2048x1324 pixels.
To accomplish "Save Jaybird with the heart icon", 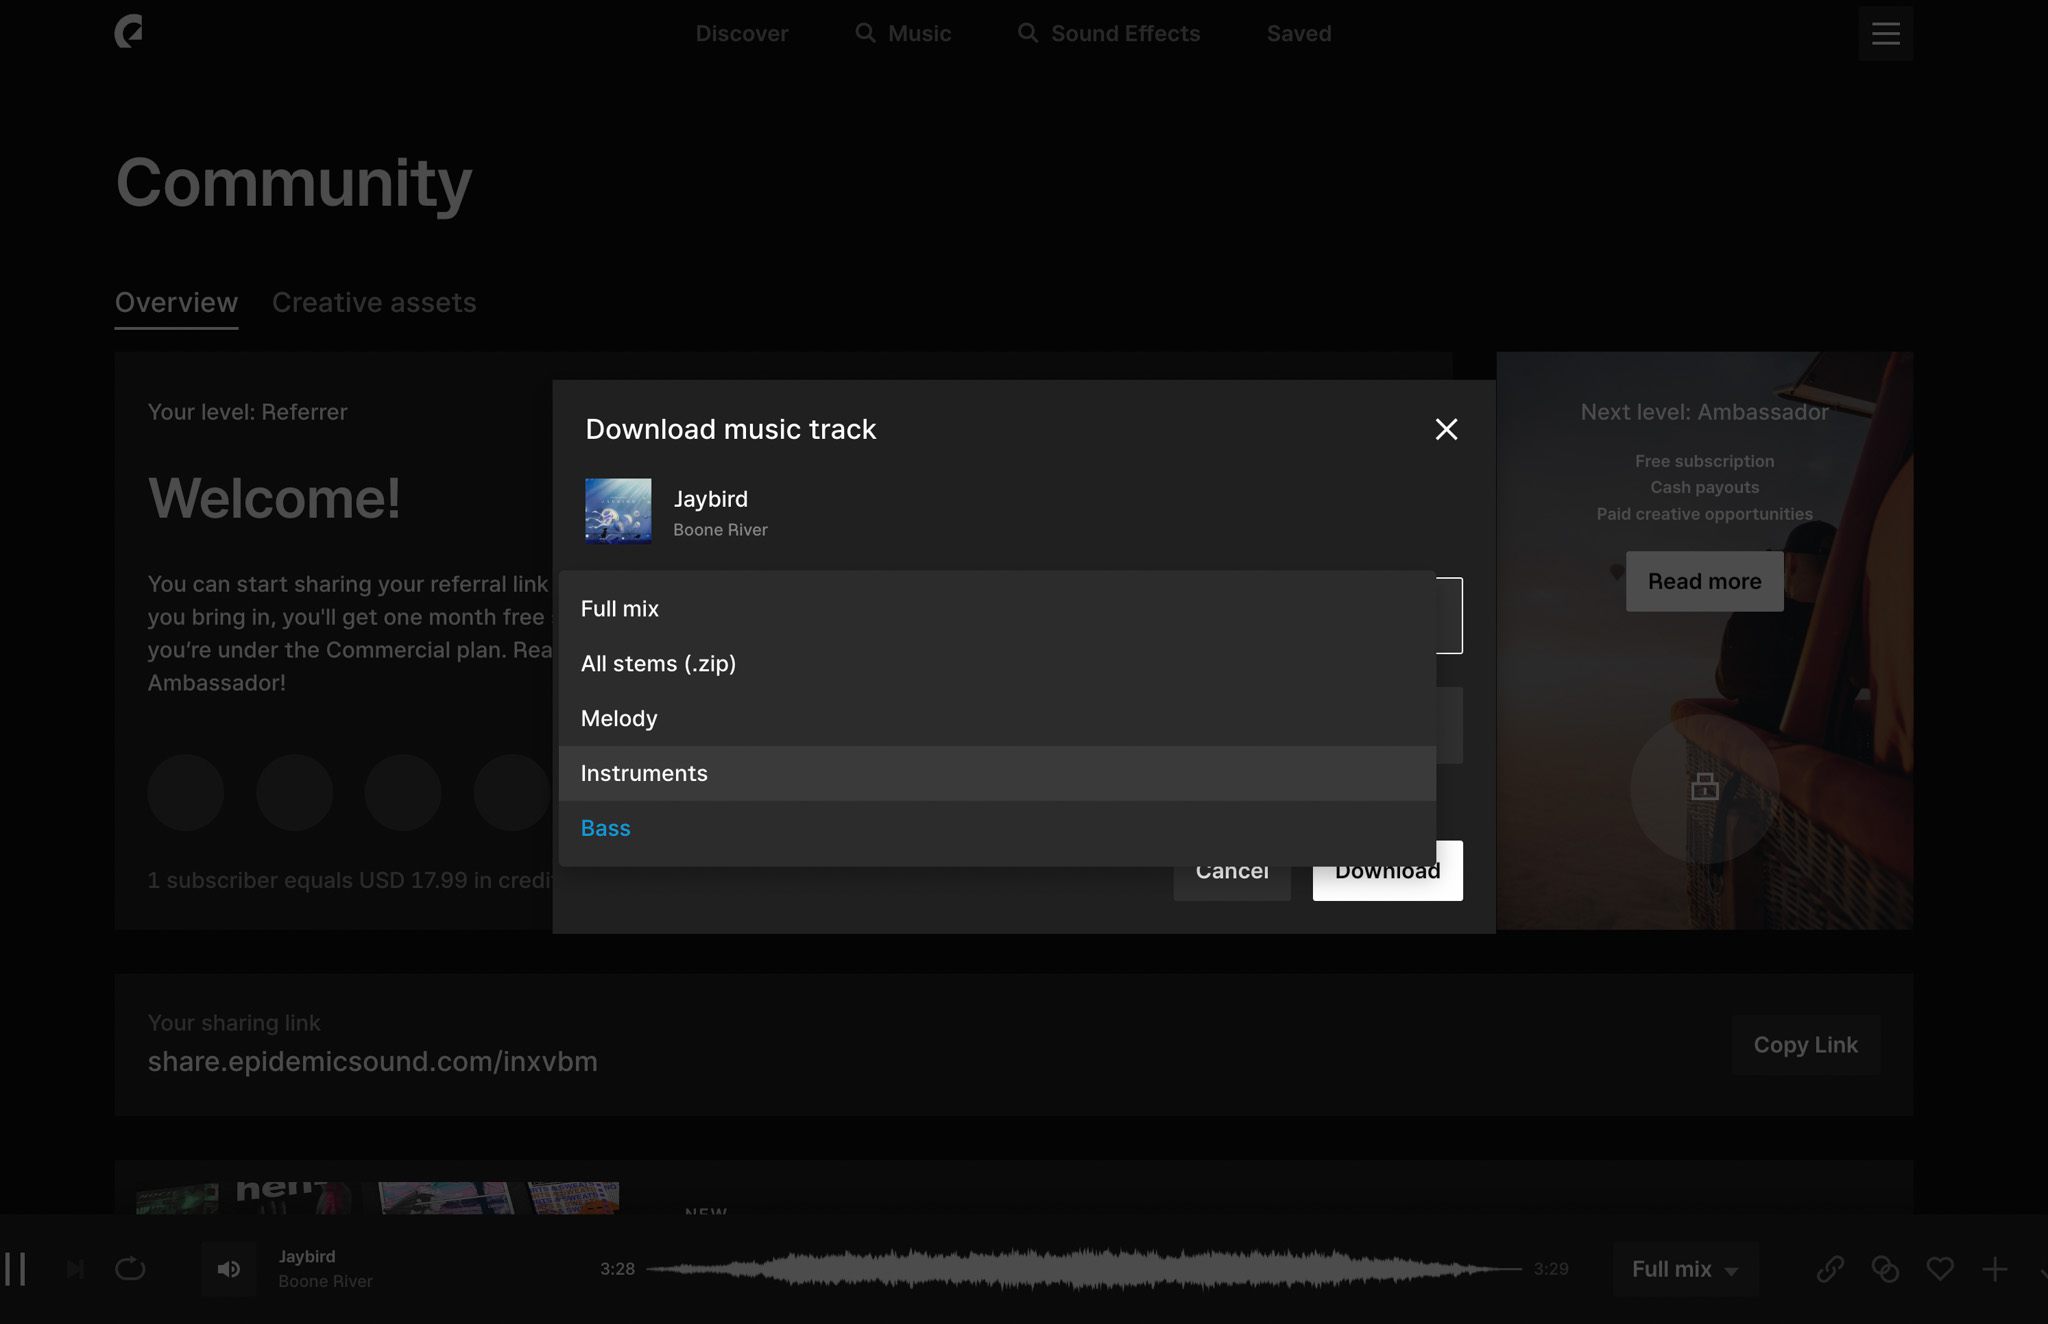I will 1940,1269.
